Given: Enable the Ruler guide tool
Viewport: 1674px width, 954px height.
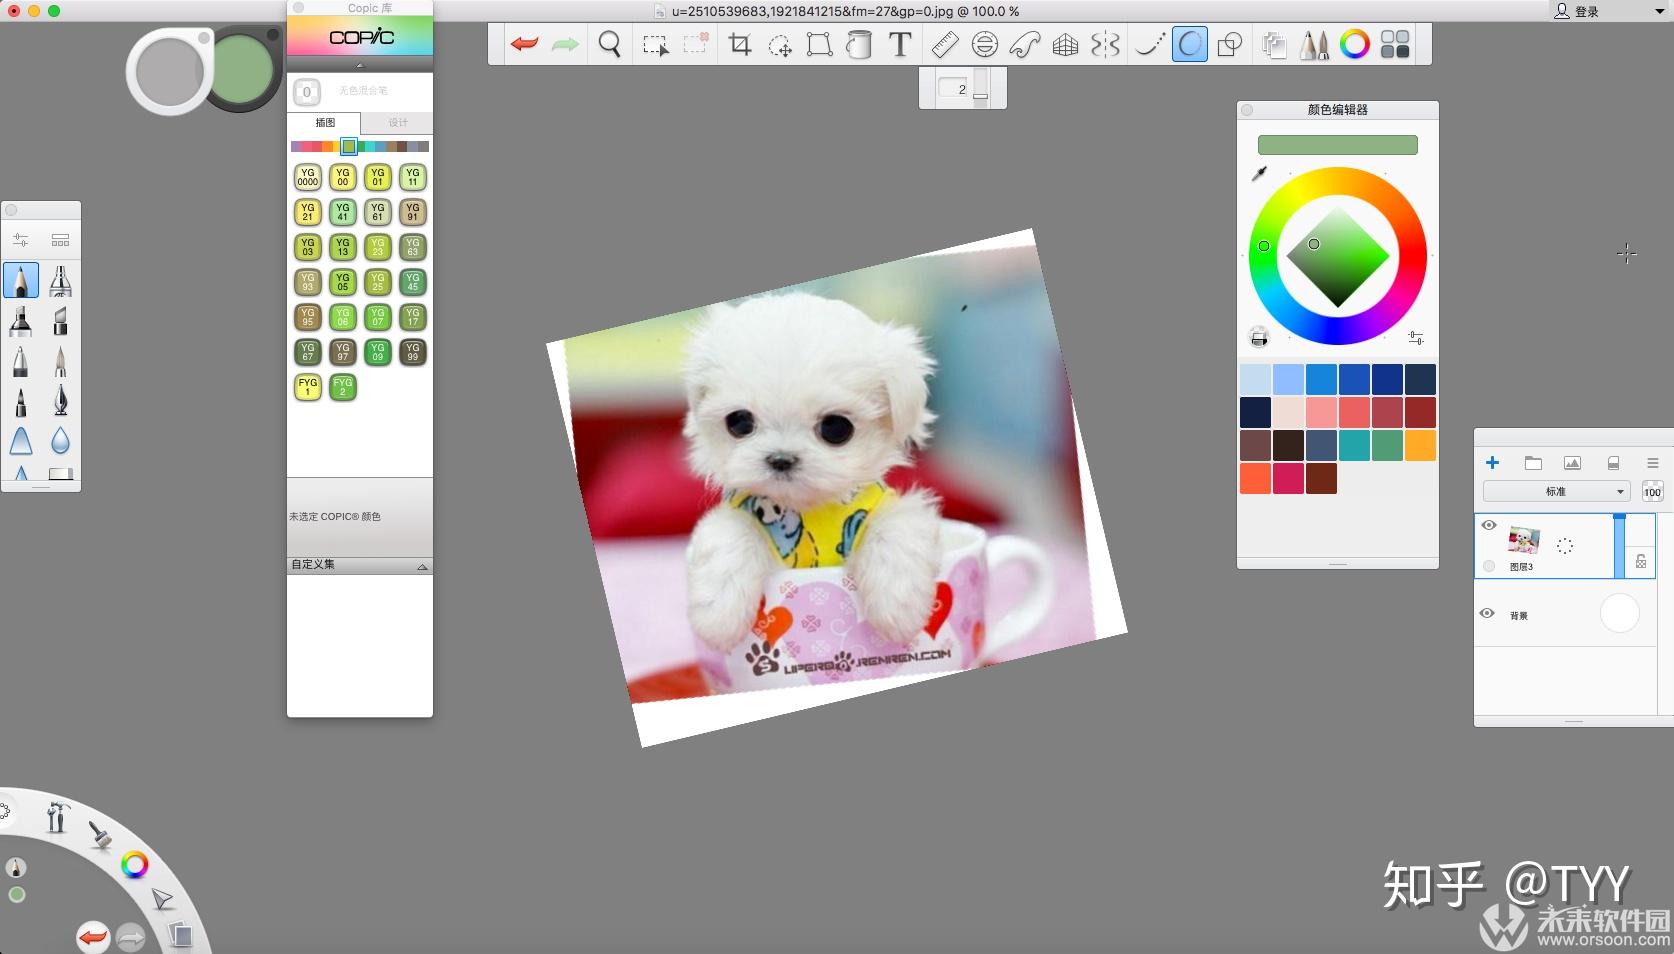Looking at the screenshot, I should (944, 45).
